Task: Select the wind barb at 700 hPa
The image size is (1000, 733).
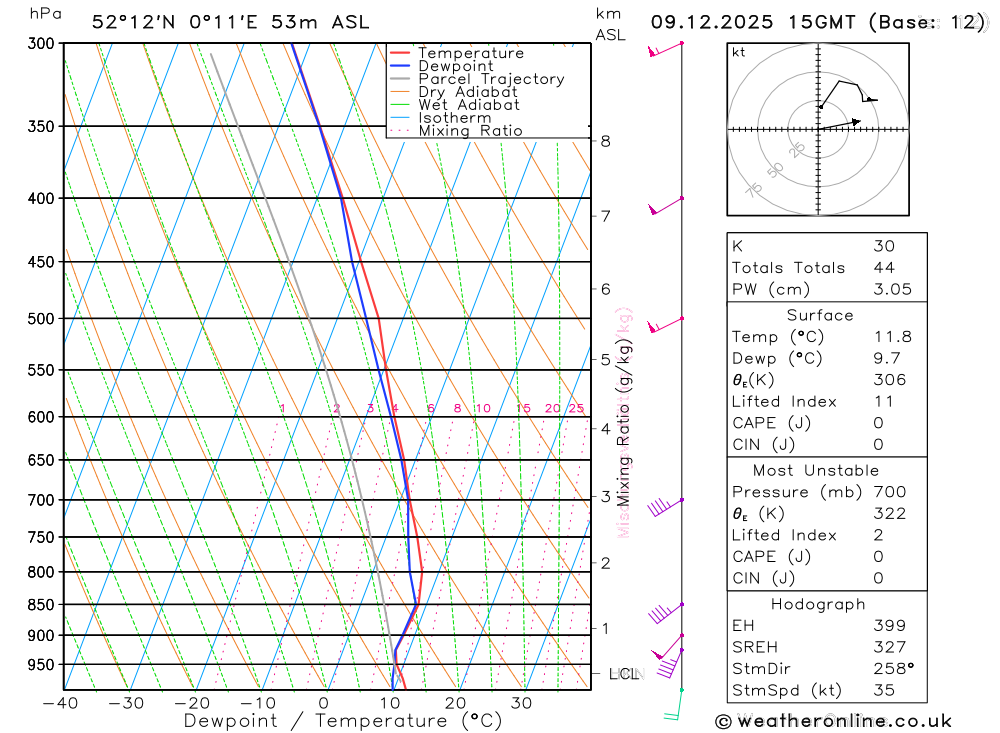Action: 665,507
